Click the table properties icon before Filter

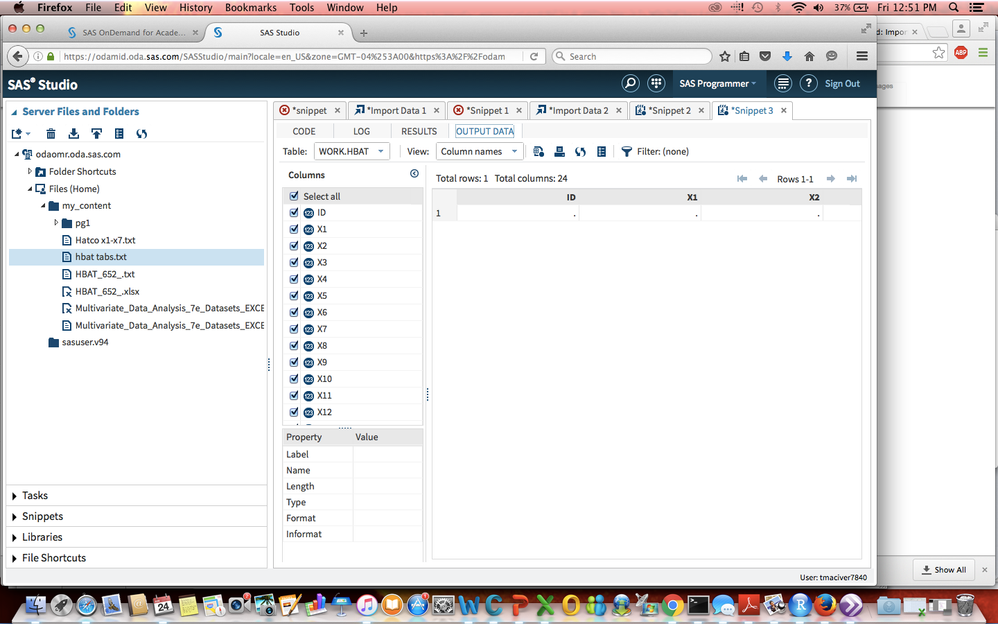(x=601, y=152)
